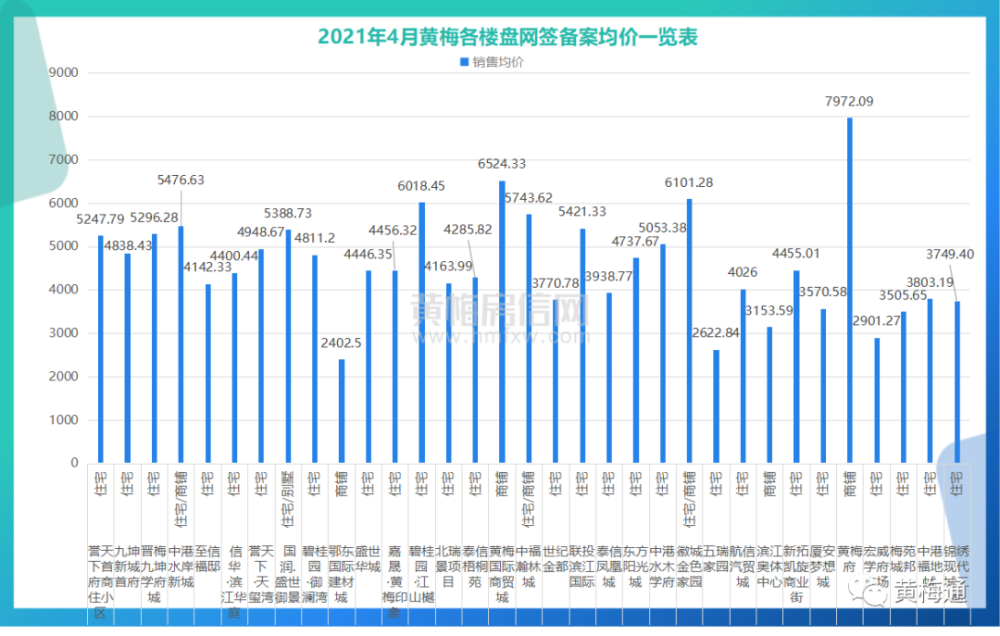The width and height of the screenshot is (1000, 636).
Task: Click the data label 5053.38
Action: 663,228
